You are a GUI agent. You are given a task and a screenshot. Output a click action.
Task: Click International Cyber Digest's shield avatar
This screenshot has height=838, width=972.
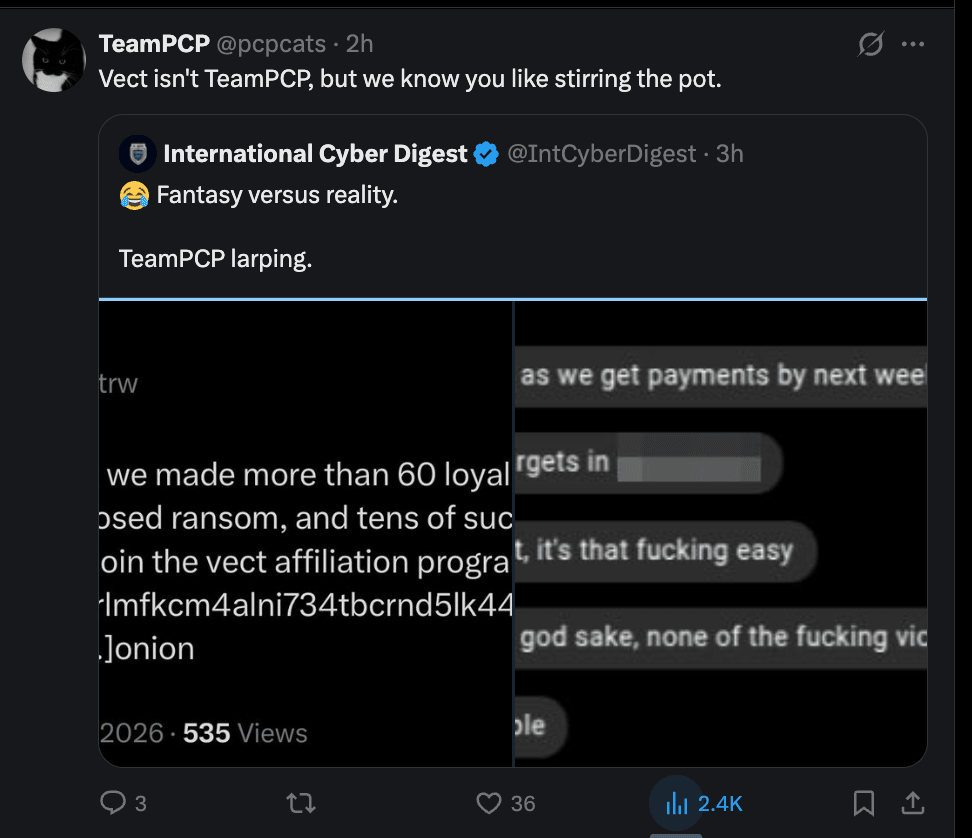(137, 153)
